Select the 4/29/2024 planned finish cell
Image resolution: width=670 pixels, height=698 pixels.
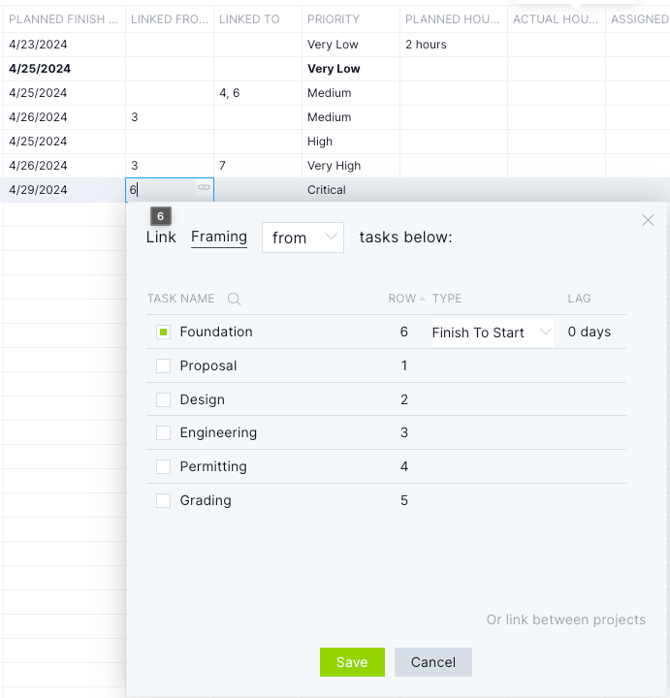coord(65,190)
